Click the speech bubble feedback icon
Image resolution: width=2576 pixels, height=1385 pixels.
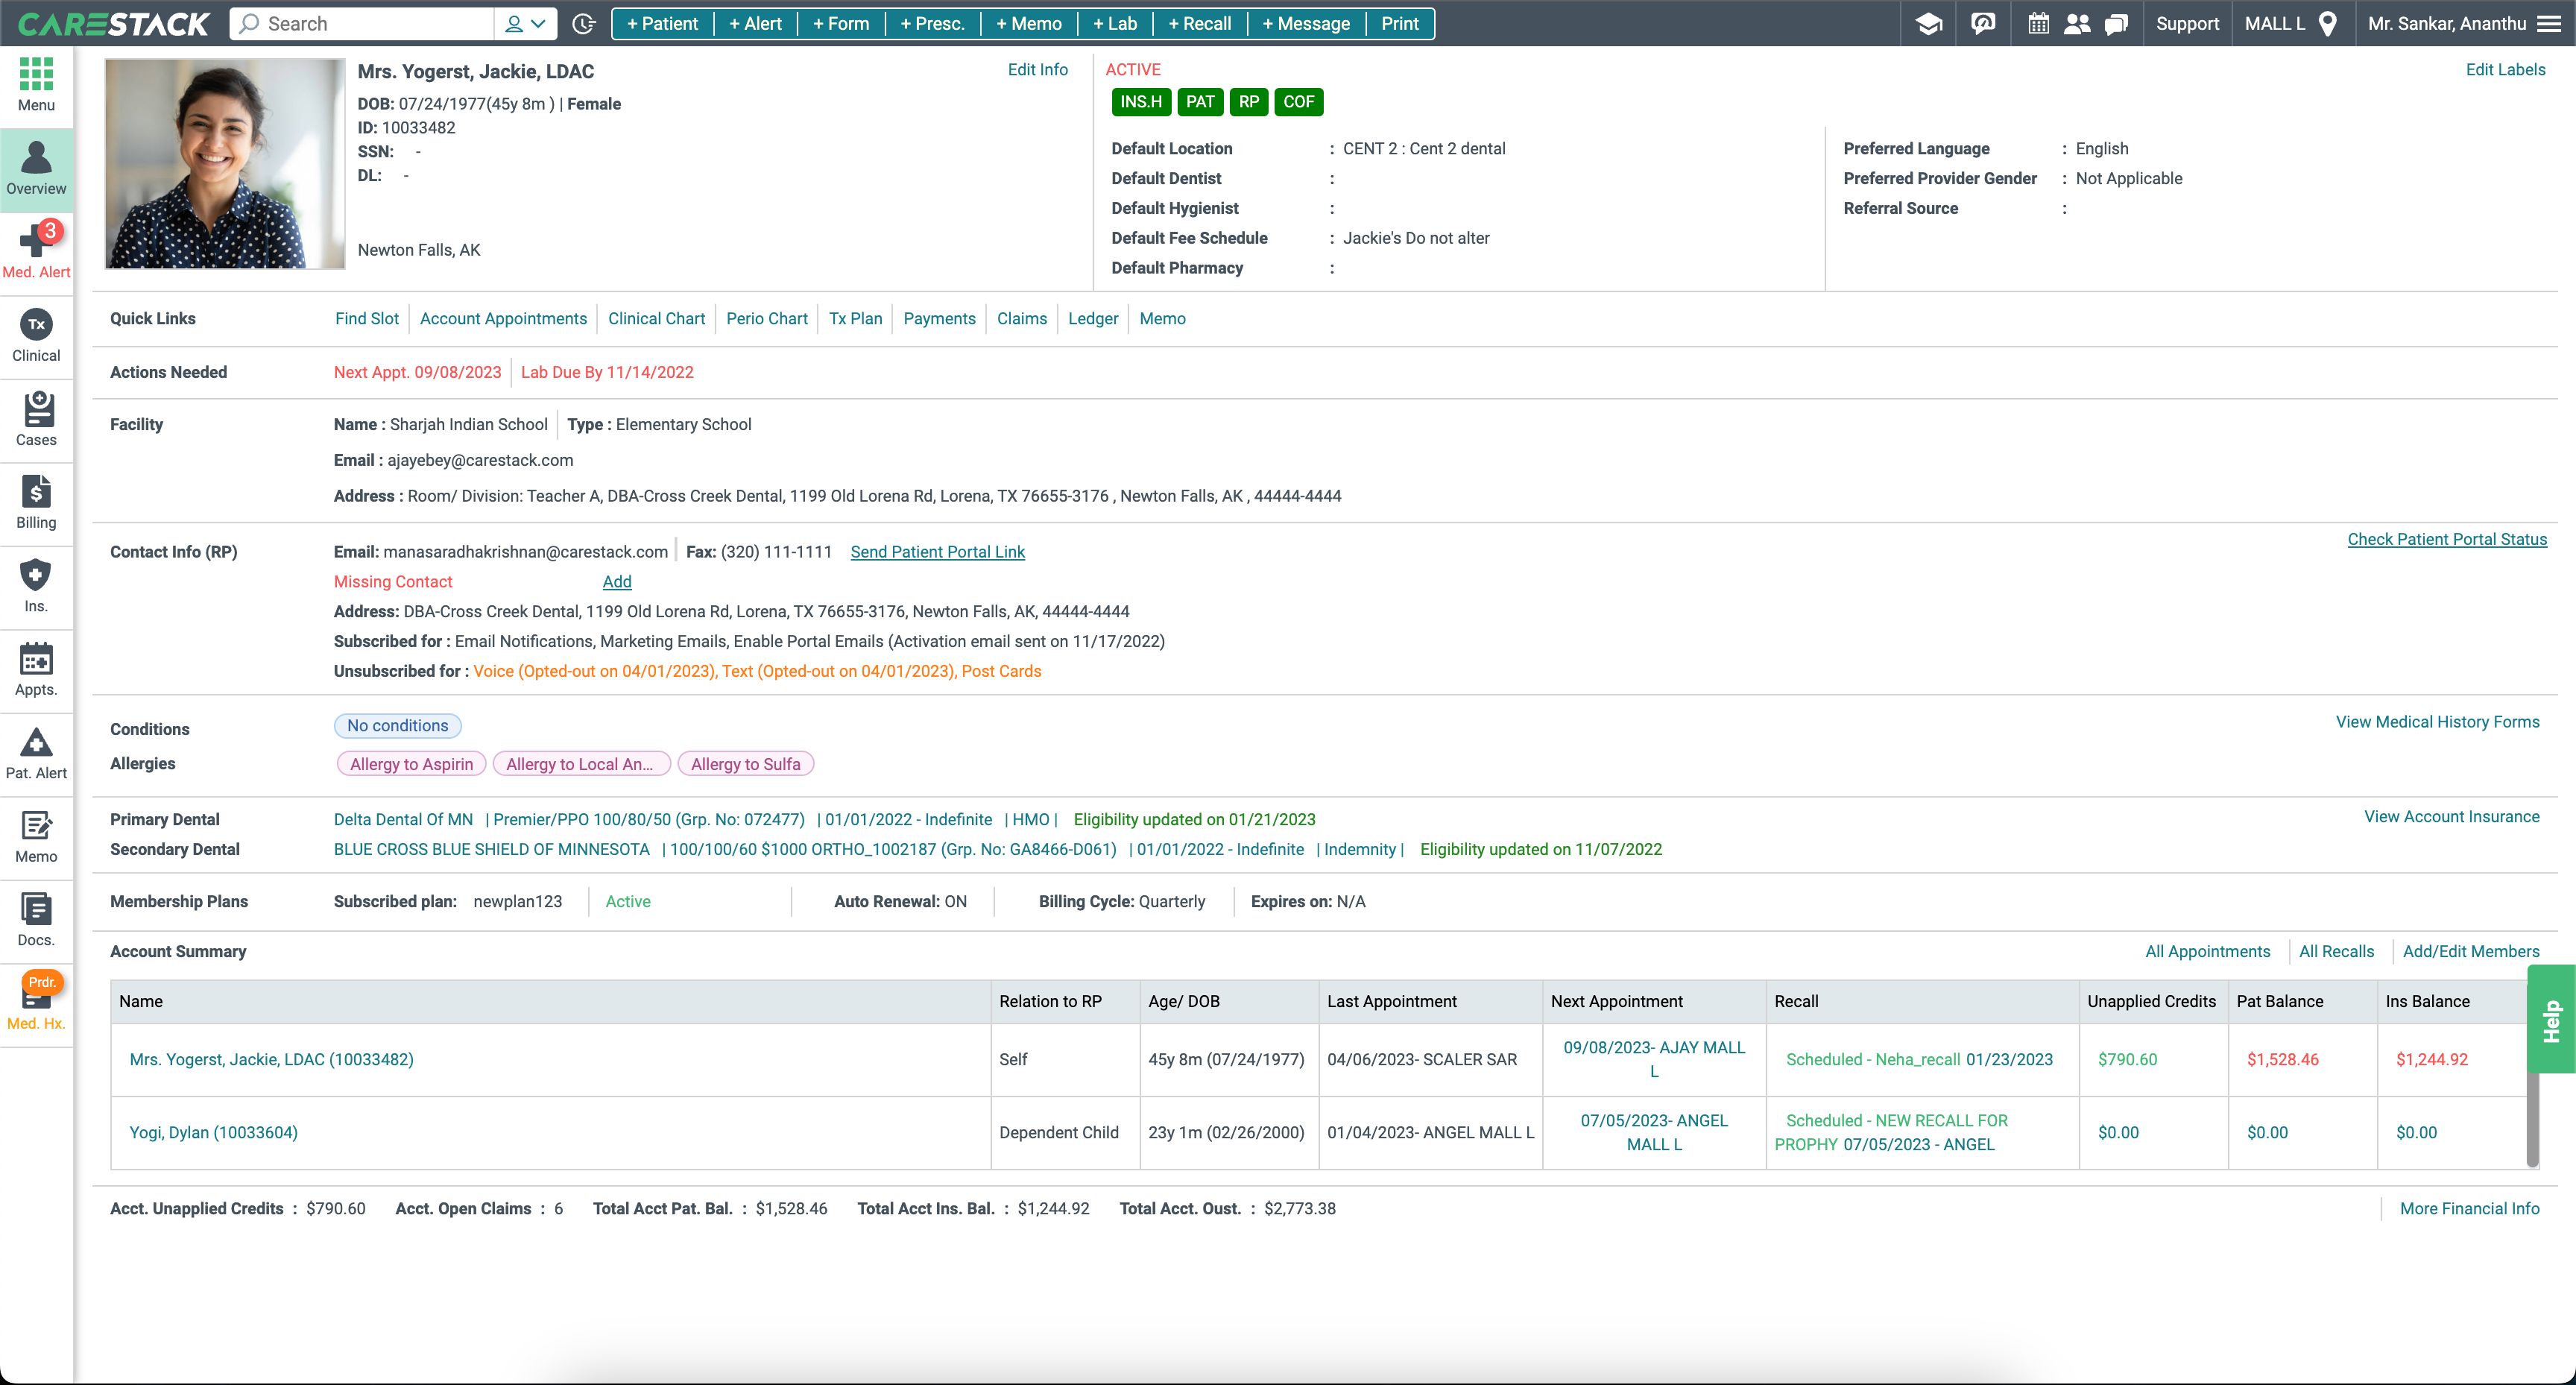click(1982, 24)
